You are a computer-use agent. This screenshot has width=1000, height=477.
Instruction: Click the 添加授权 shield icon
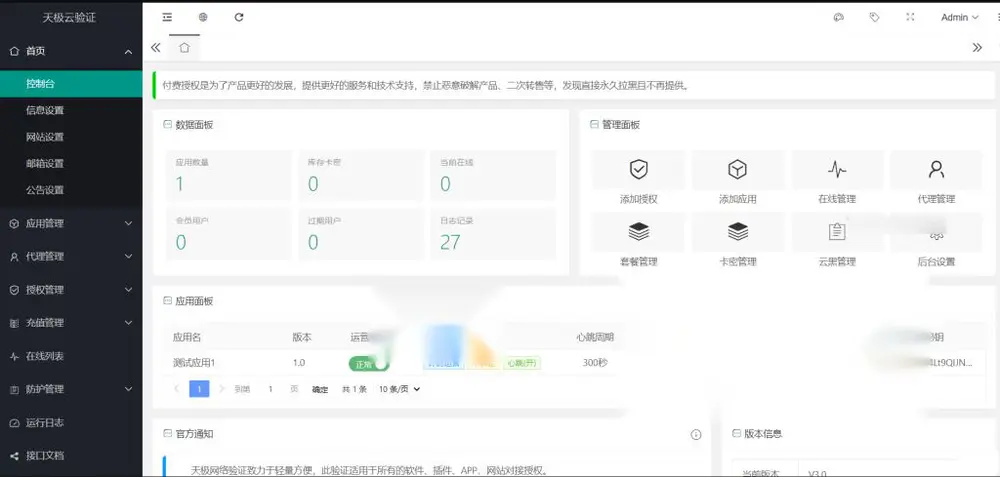click(x=638, y=169)
